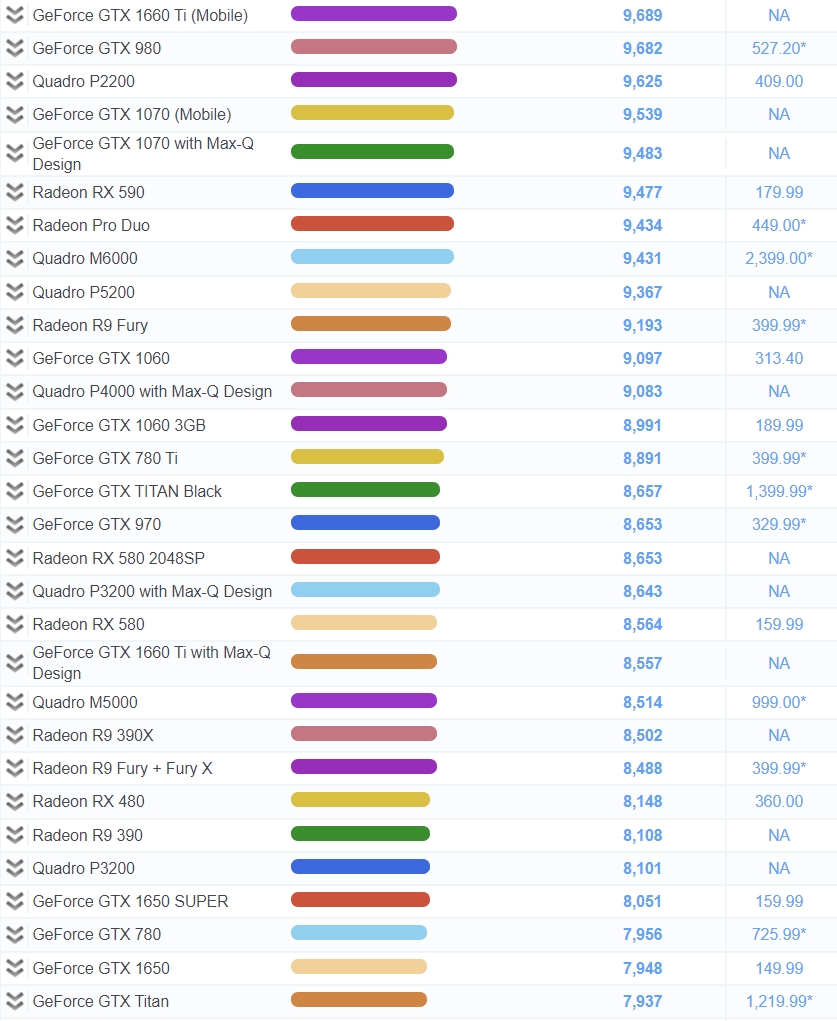
Task: Open the GeForce GTX 780 link
Action: [x=96, y=934]
